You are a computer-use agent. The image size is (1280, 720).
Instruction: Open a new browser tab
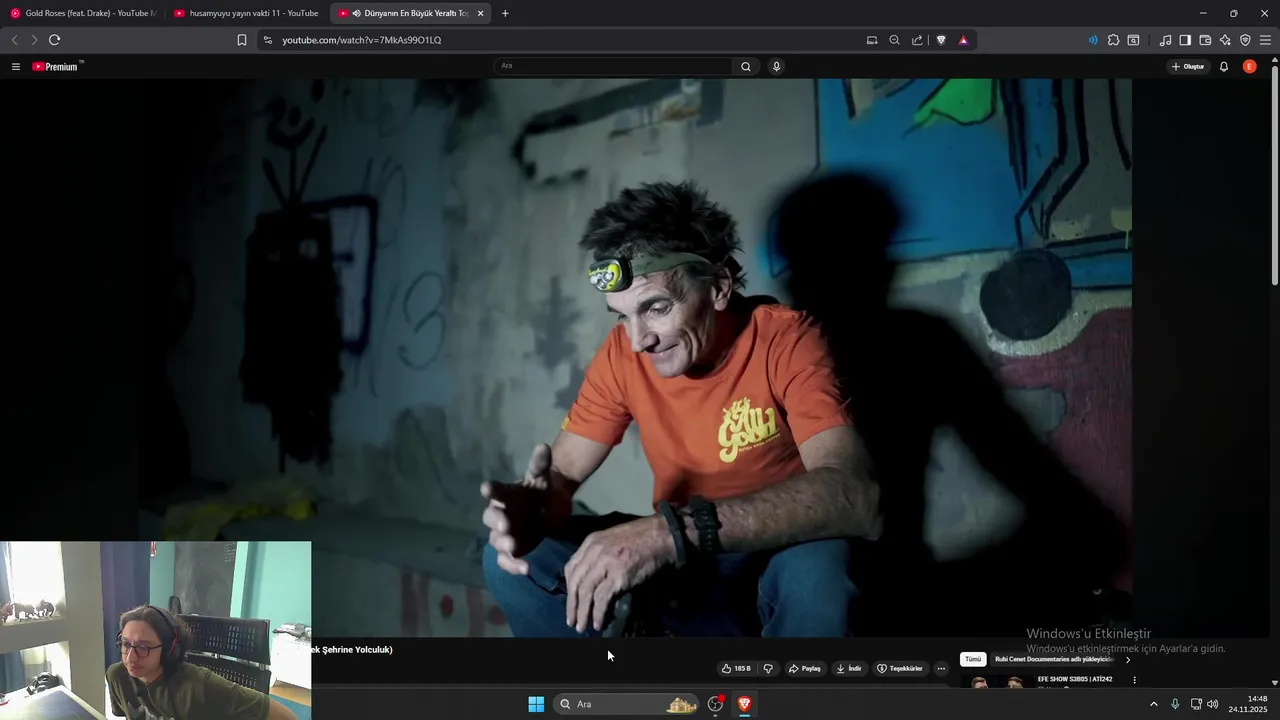tap(505, 13)
